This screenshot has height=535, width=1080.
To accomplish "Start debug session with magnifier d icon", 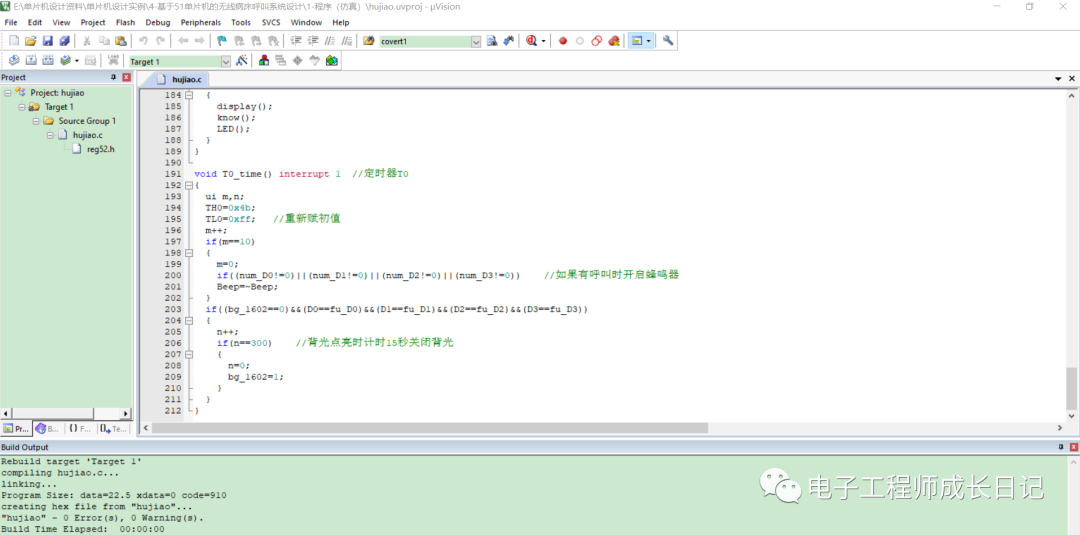I will (531, 41).
